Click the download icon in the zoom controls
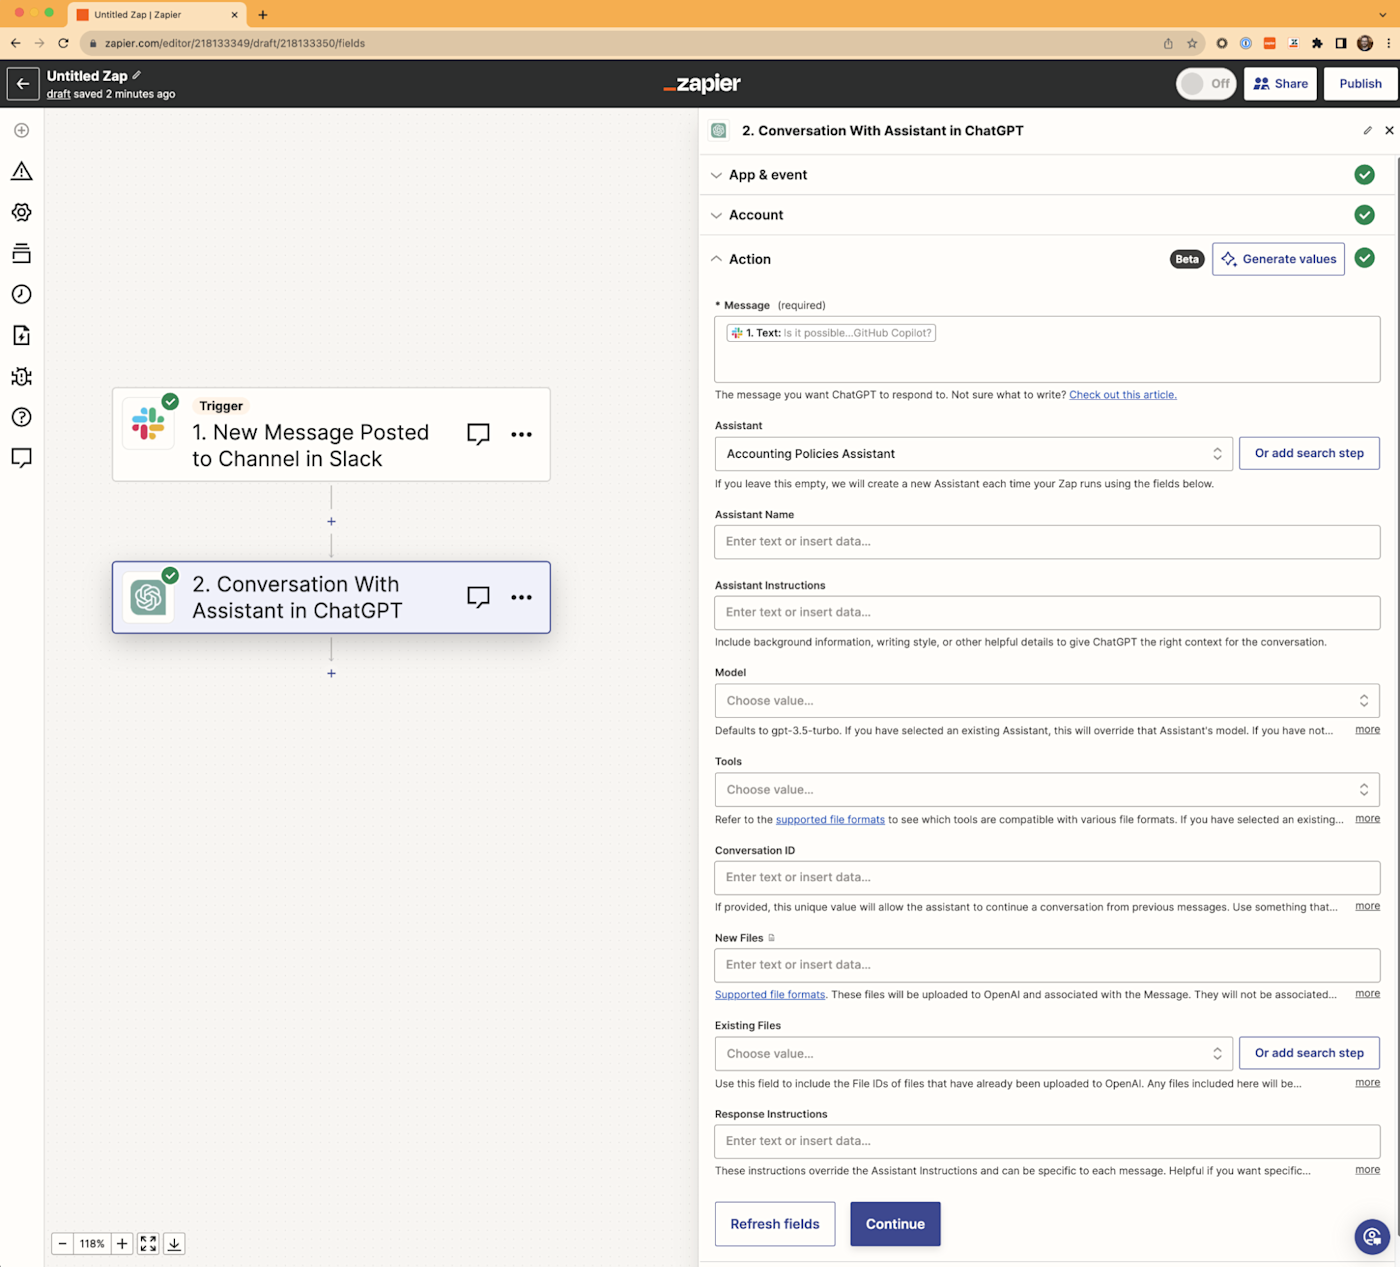 174,1244
